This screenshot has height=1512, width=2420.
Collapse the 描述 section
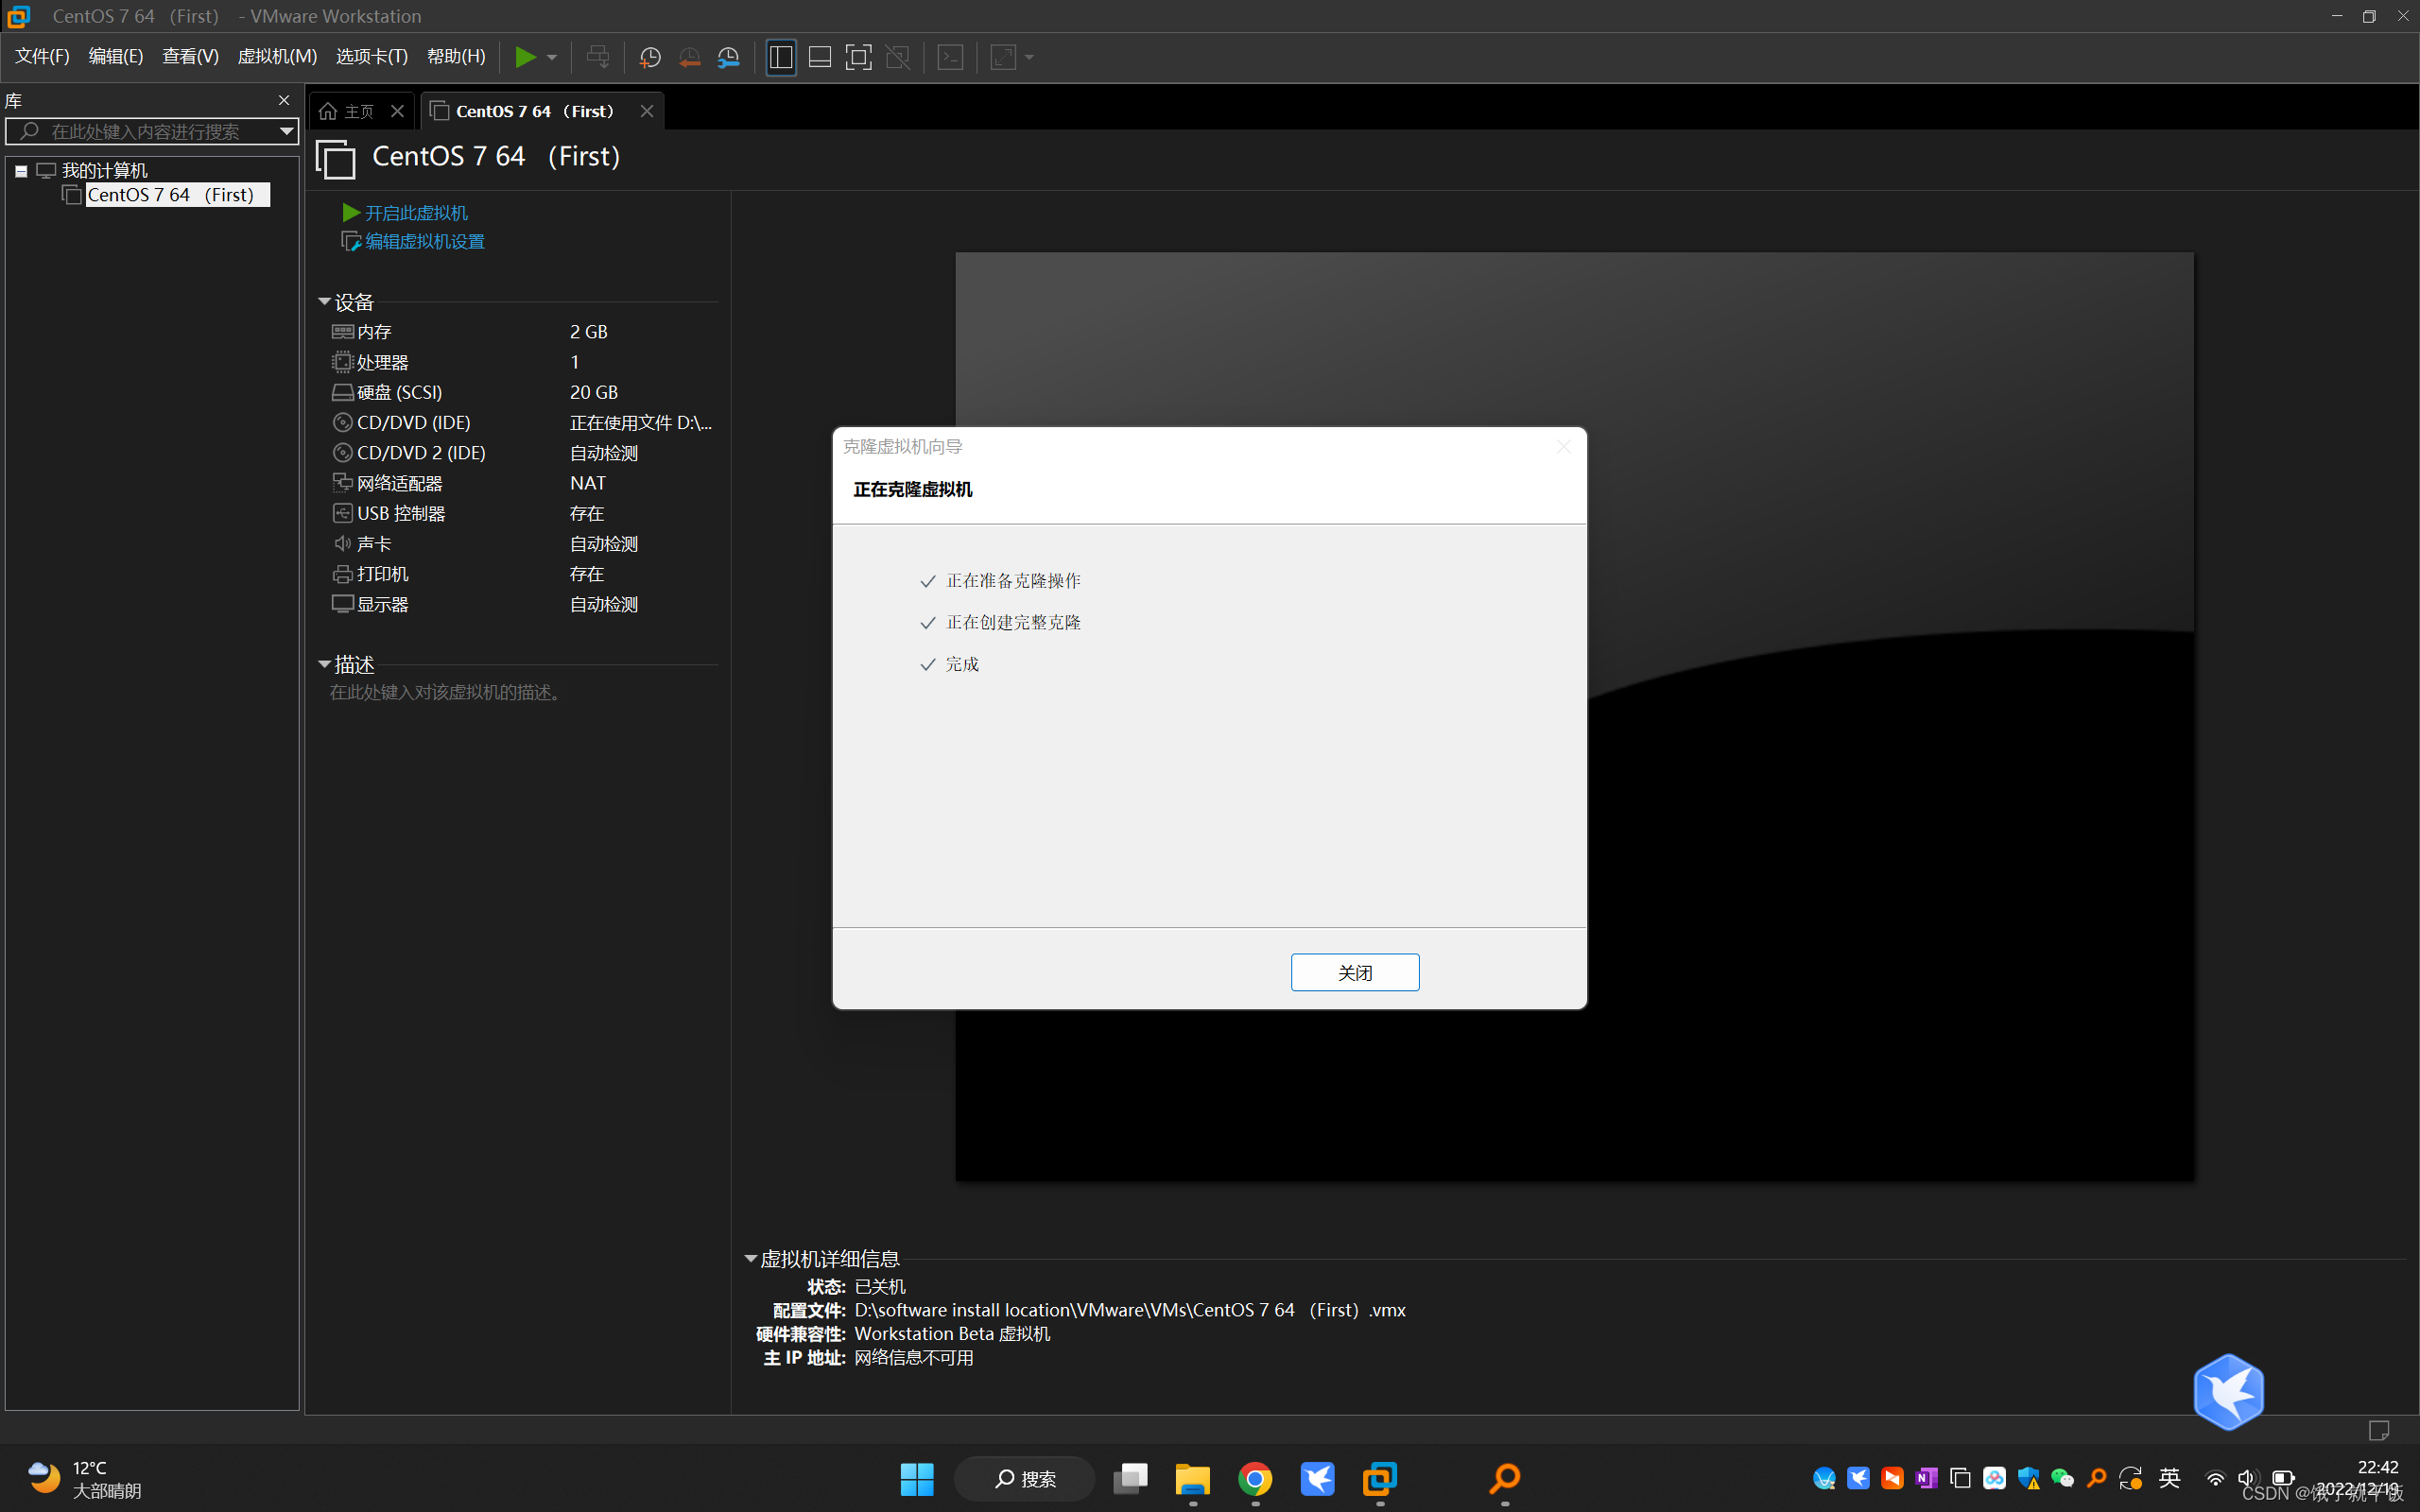coord(324,664)
